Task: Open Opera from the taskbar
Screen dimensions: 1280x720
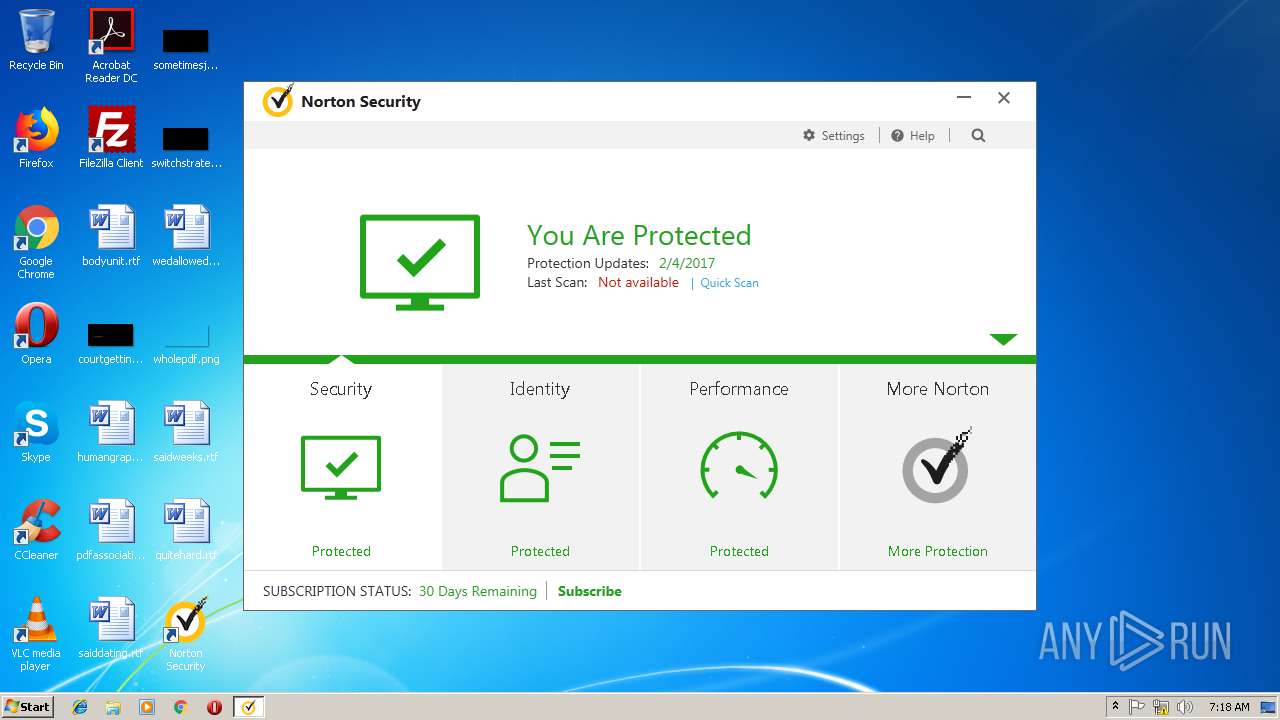Action: (214, 707)
